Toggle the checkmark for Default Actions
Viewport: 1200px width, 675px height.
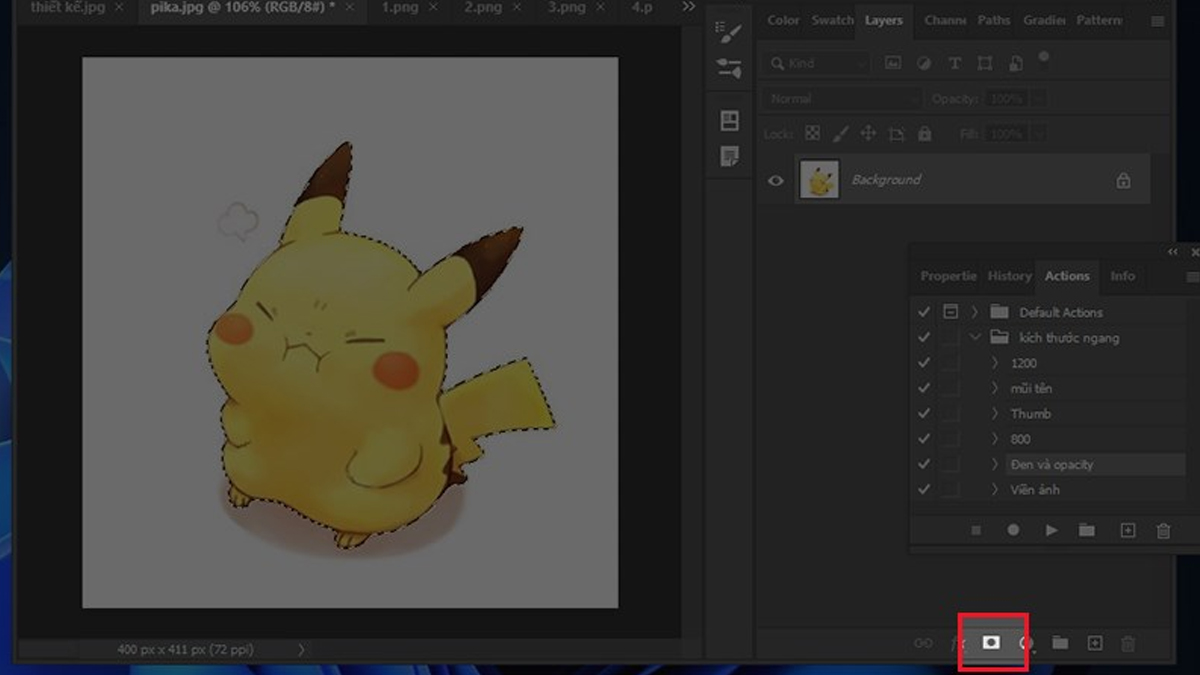coord(924,312)
